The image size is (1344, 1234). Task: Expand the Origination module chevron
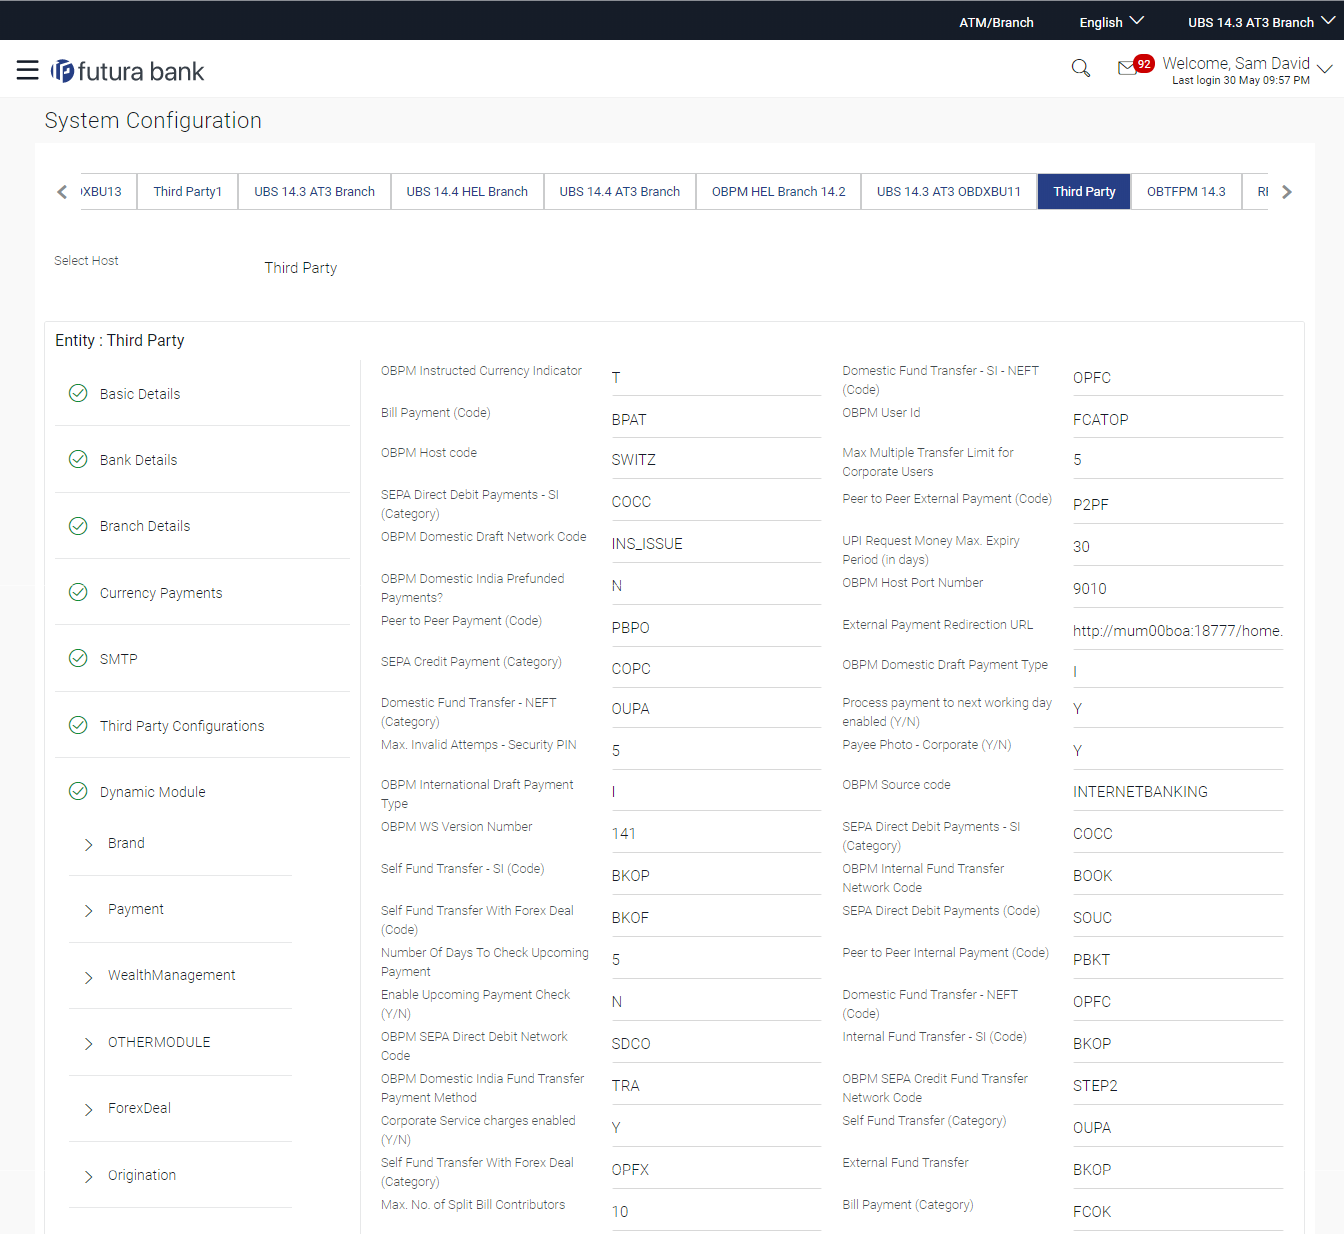point(88,1176)
